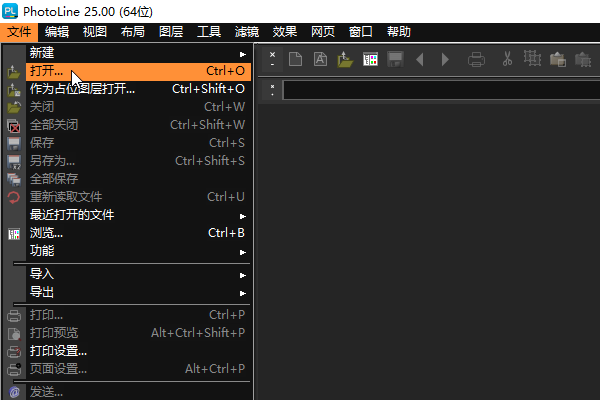Click the new document toolbar icon
Screen dimensions: 600x400
[296, 59]
